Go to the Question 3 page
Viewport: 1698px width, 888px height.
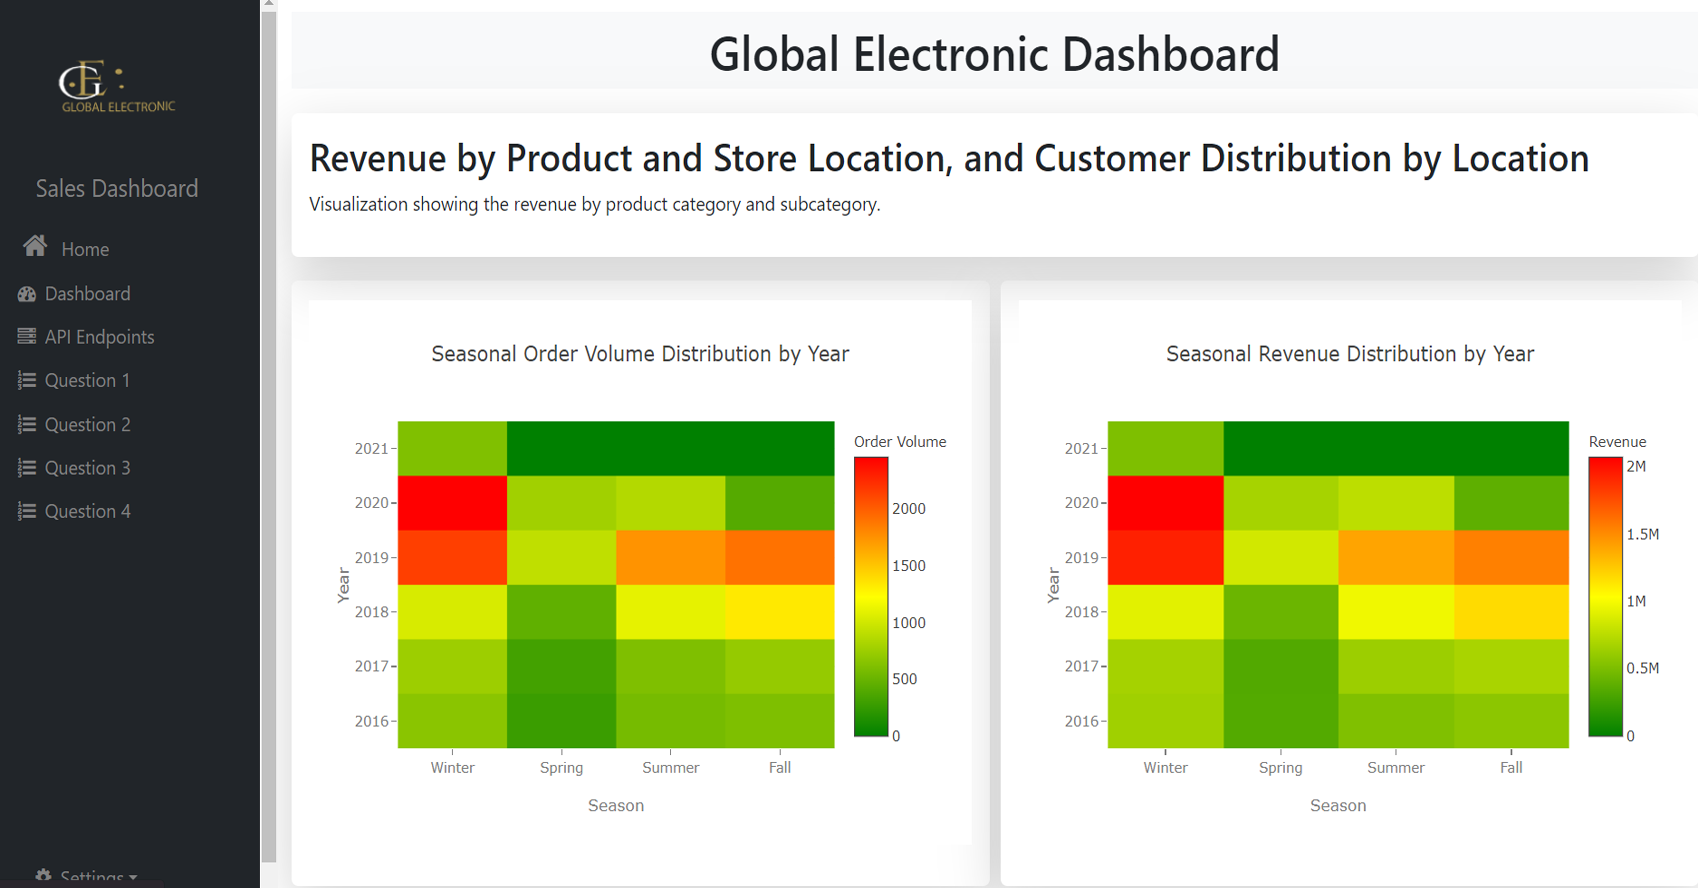87,468
